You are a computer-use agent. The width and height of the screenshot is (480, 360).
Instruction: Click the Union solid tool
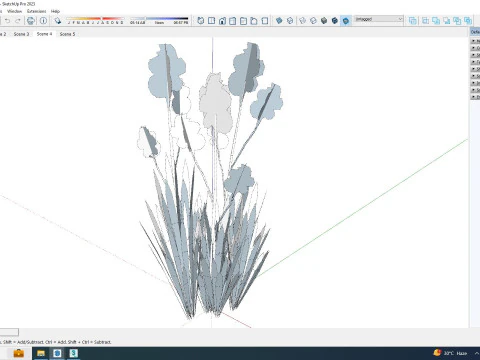click(436, 21)
